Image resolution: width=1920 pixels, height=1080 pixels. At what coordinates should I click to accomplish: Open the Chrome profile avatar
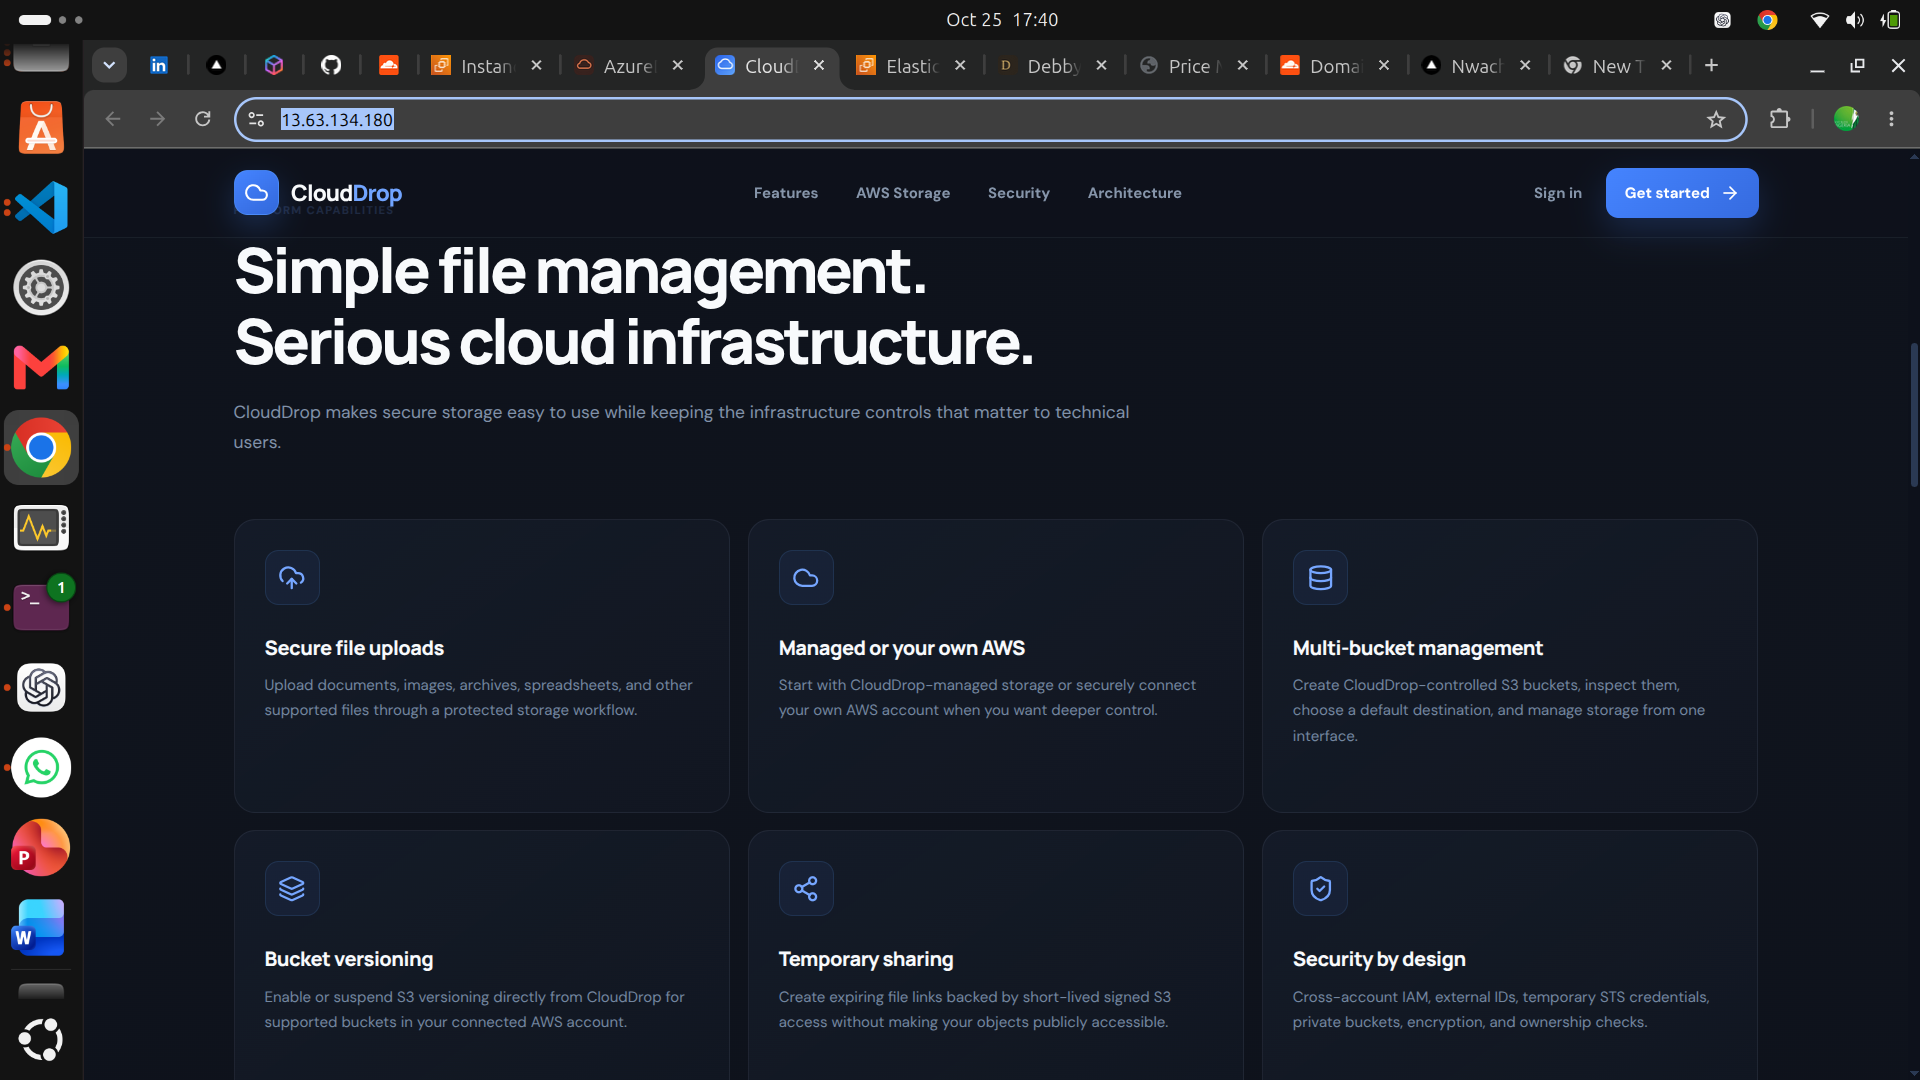1846,119
